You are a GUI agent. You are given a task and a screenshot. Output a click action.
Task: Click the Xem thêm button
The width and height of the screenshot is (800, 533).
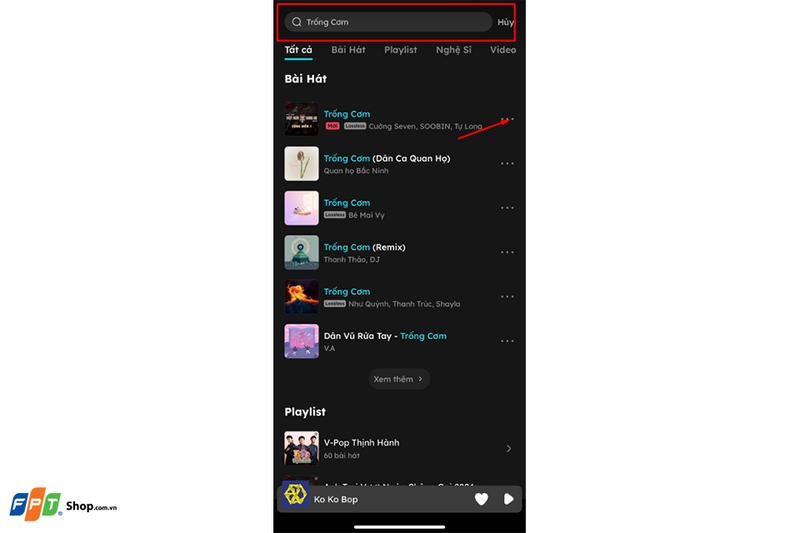click(x=399, y=379)
